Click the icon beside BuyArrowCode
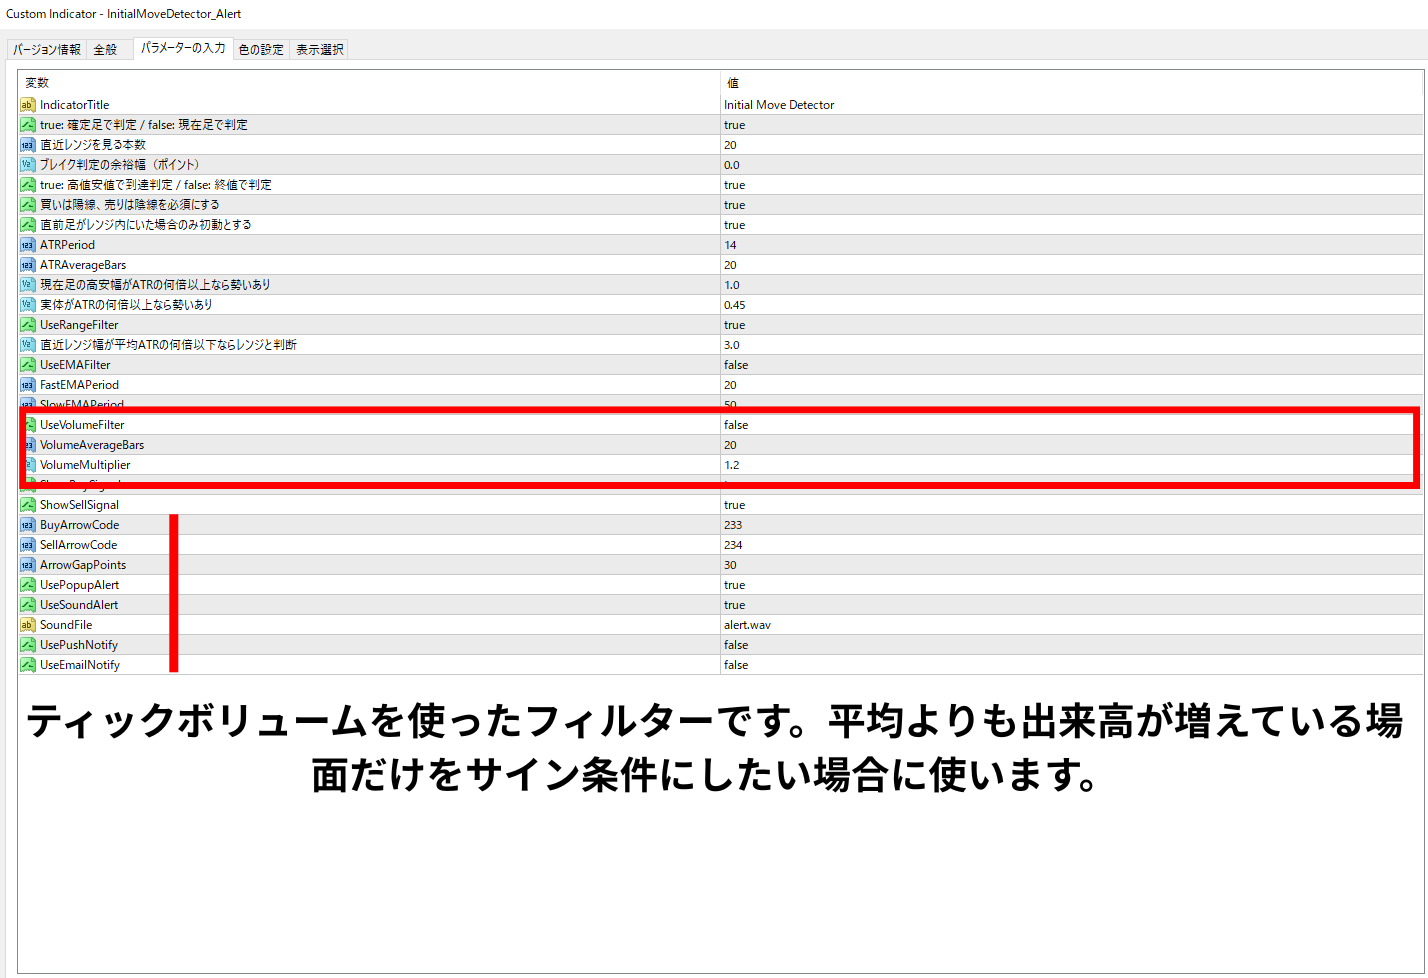The height and width of the screenshot is (978, 1428). click(28, 525)
